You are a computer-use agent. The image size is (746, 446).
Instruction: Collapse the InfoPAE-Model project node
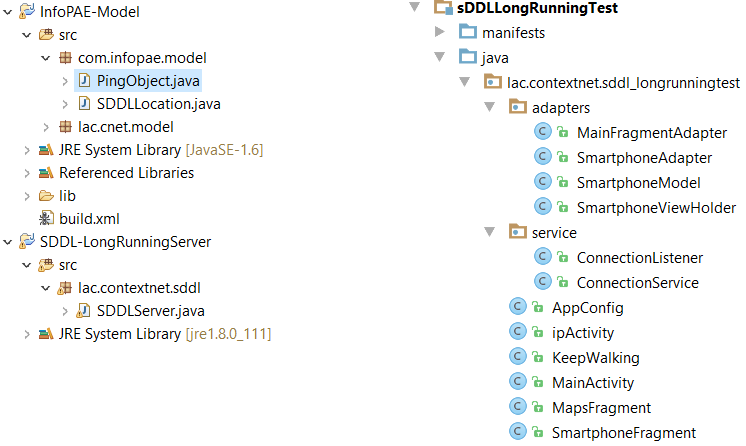[x=7, y=12]
